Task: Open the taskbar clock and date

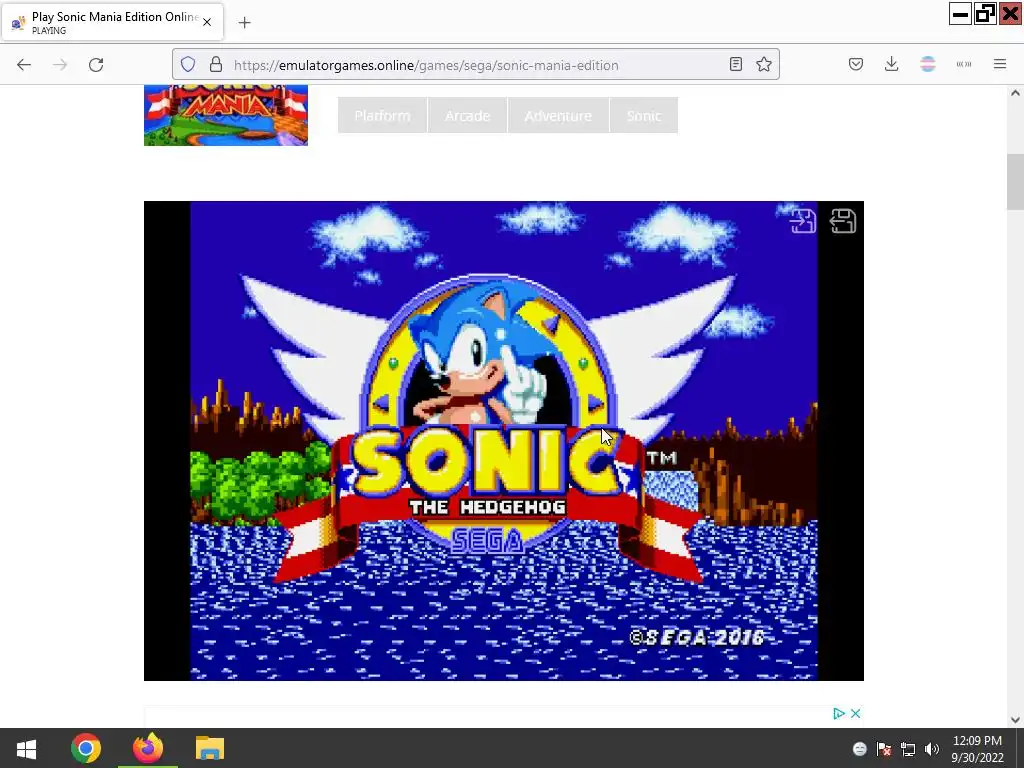Action: pyautogui.click(x=977, y=749)
